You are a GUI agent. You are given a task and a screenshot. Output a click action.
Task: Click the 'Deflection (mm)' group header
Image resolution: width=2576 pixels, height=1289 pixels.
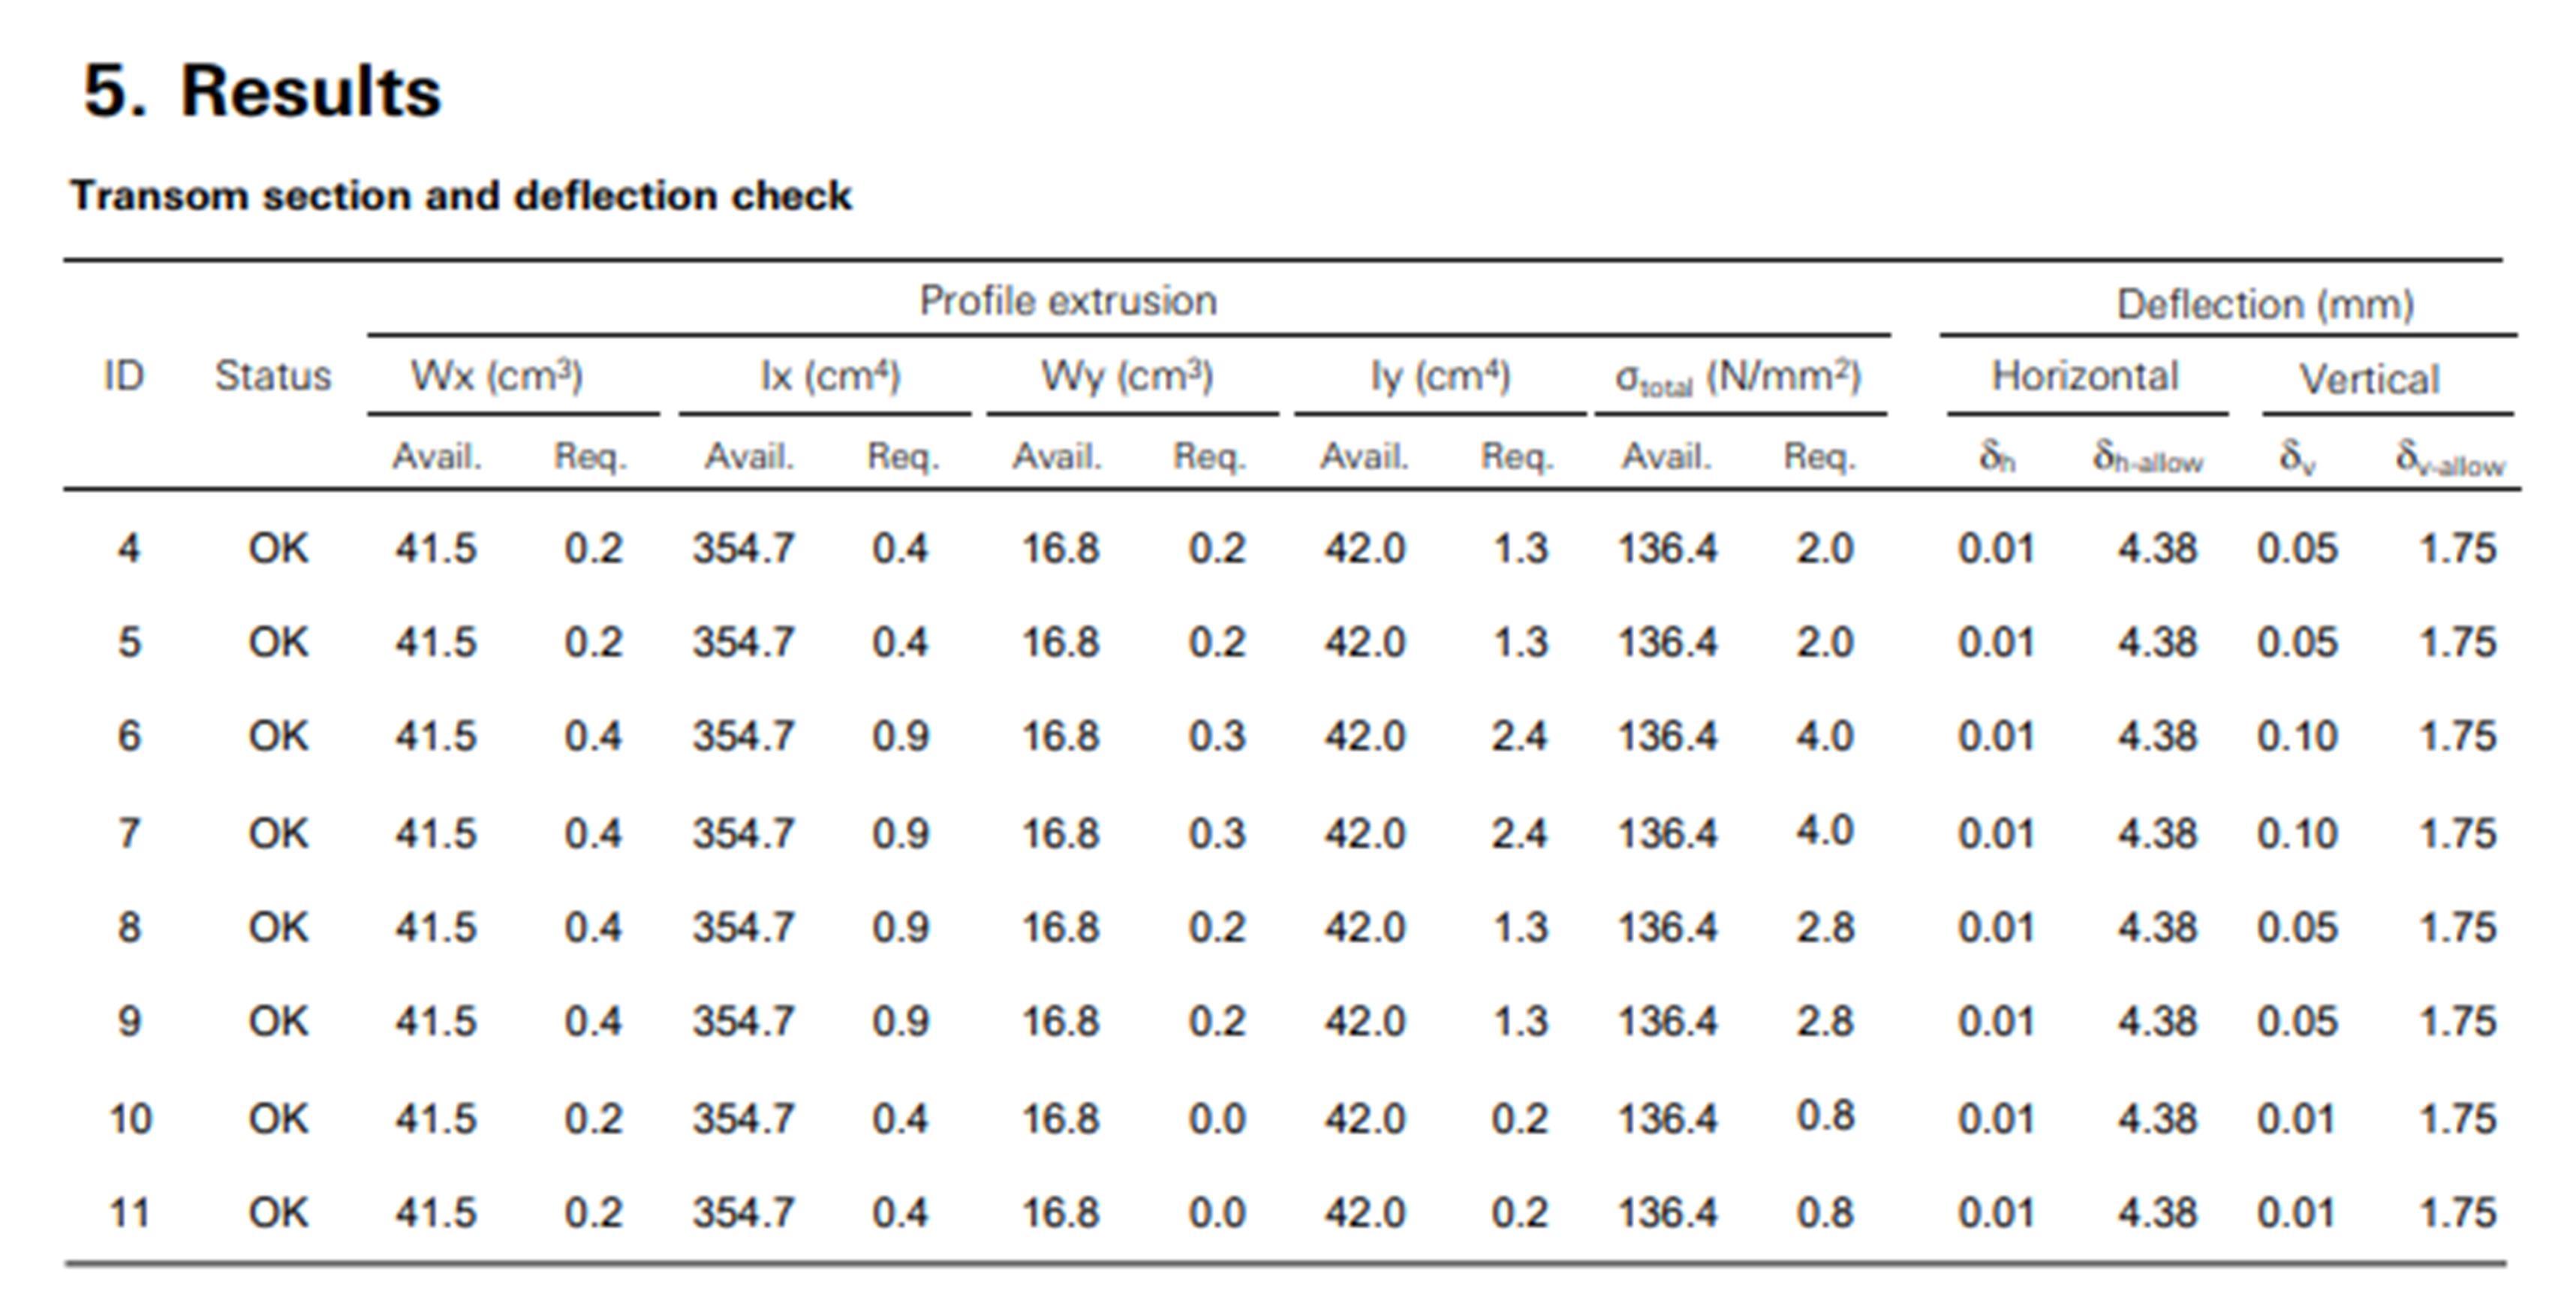pyautogui.click(x=2266, y=304)
